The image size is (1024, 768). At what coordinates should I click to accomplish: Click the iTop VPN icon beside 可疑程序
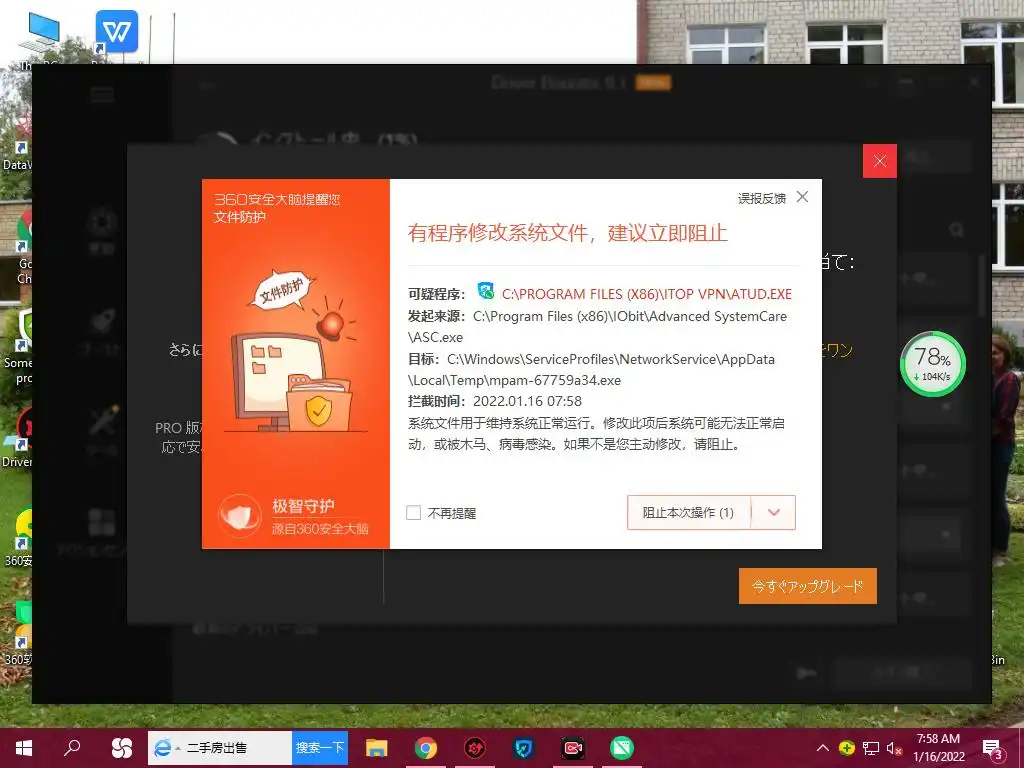(485, 291)
